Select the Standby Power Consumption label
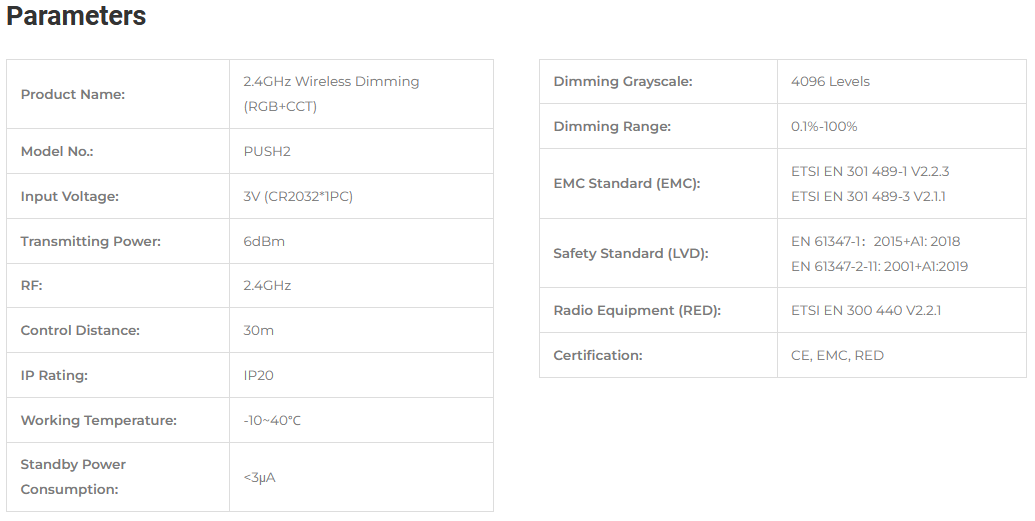 [x=73, y=477]
